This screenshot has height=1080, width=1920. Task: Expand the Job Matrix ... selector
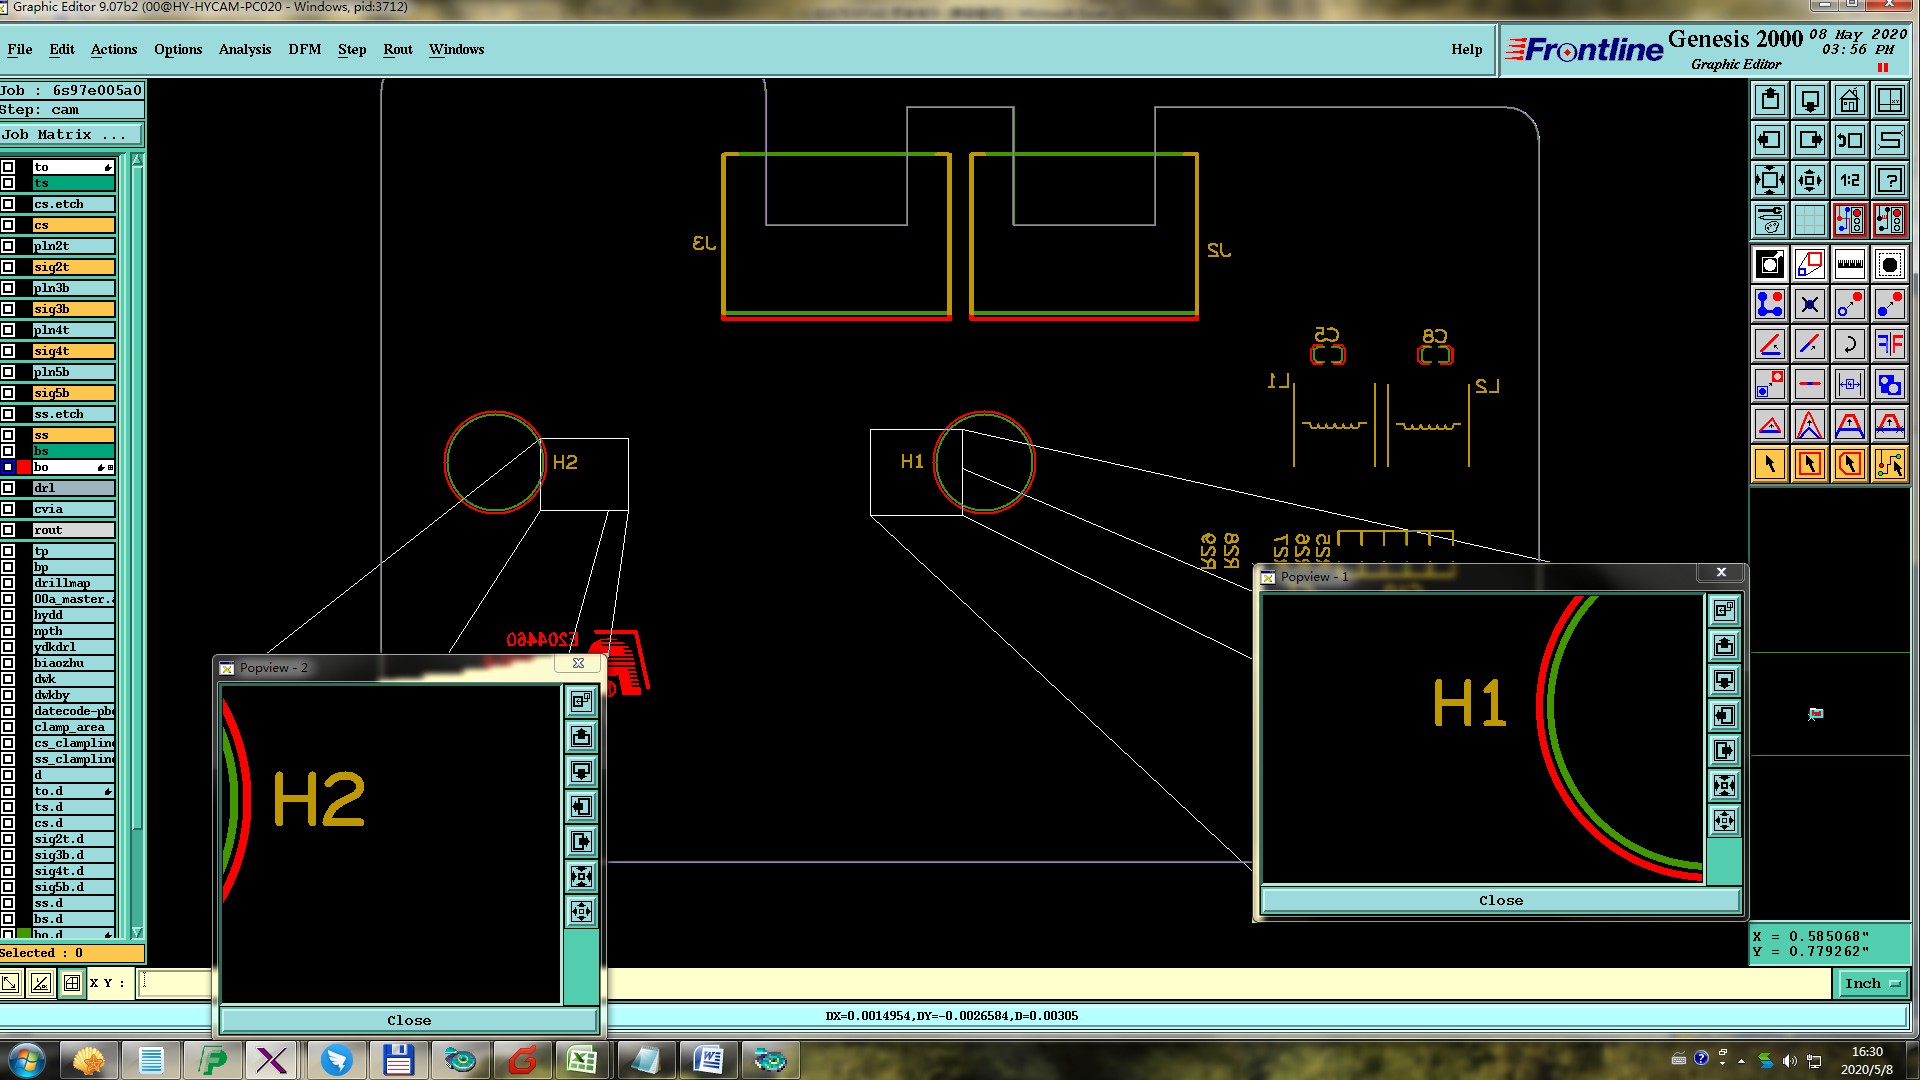tap(71, 135)
